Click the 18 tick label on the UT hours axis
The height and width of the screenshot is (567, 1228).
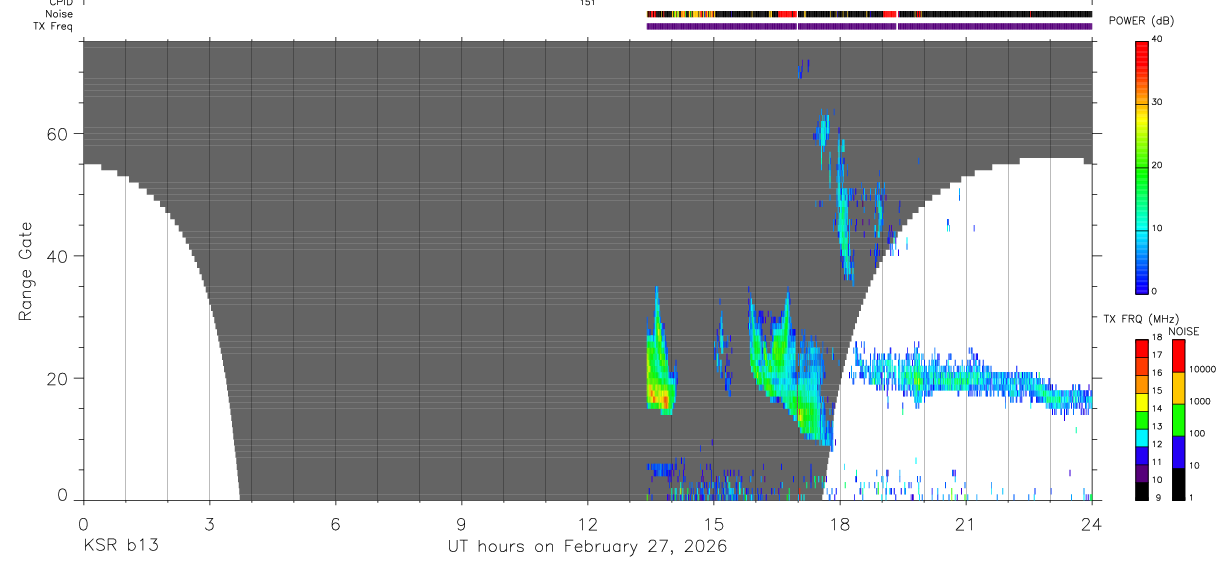(840, 522)
